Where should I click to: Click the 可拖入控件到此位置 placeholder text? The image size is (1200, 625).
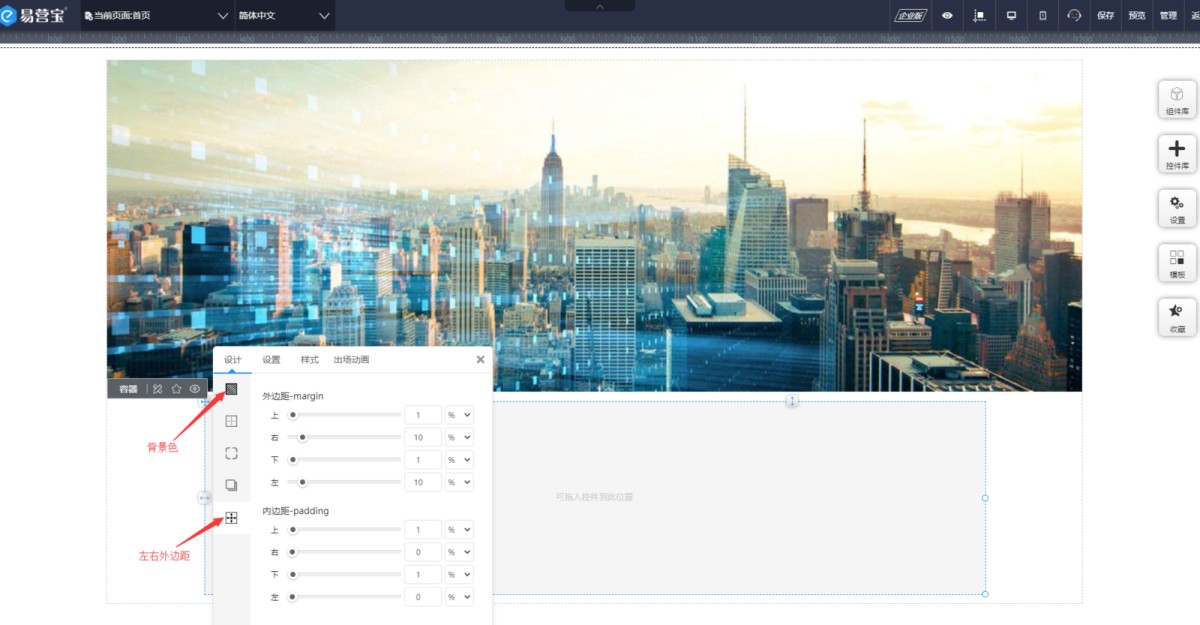point(594,497)
